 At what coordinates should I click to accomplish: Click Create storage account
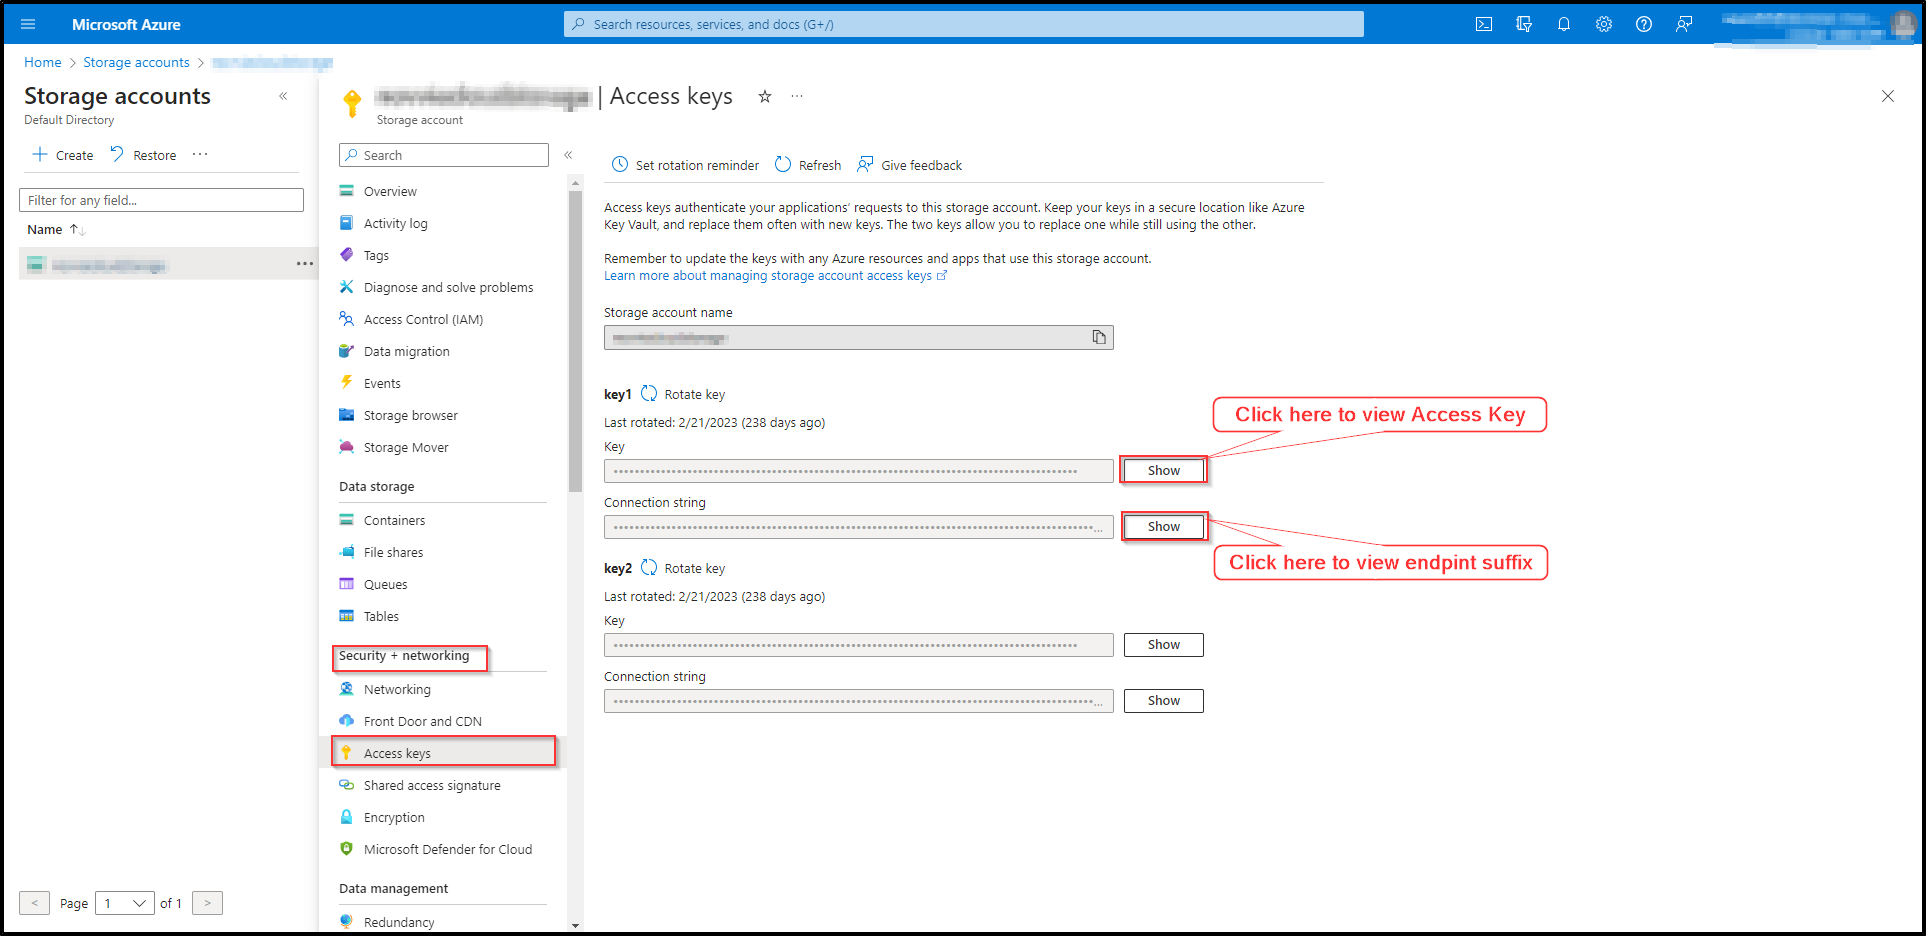tap(63, 155)
